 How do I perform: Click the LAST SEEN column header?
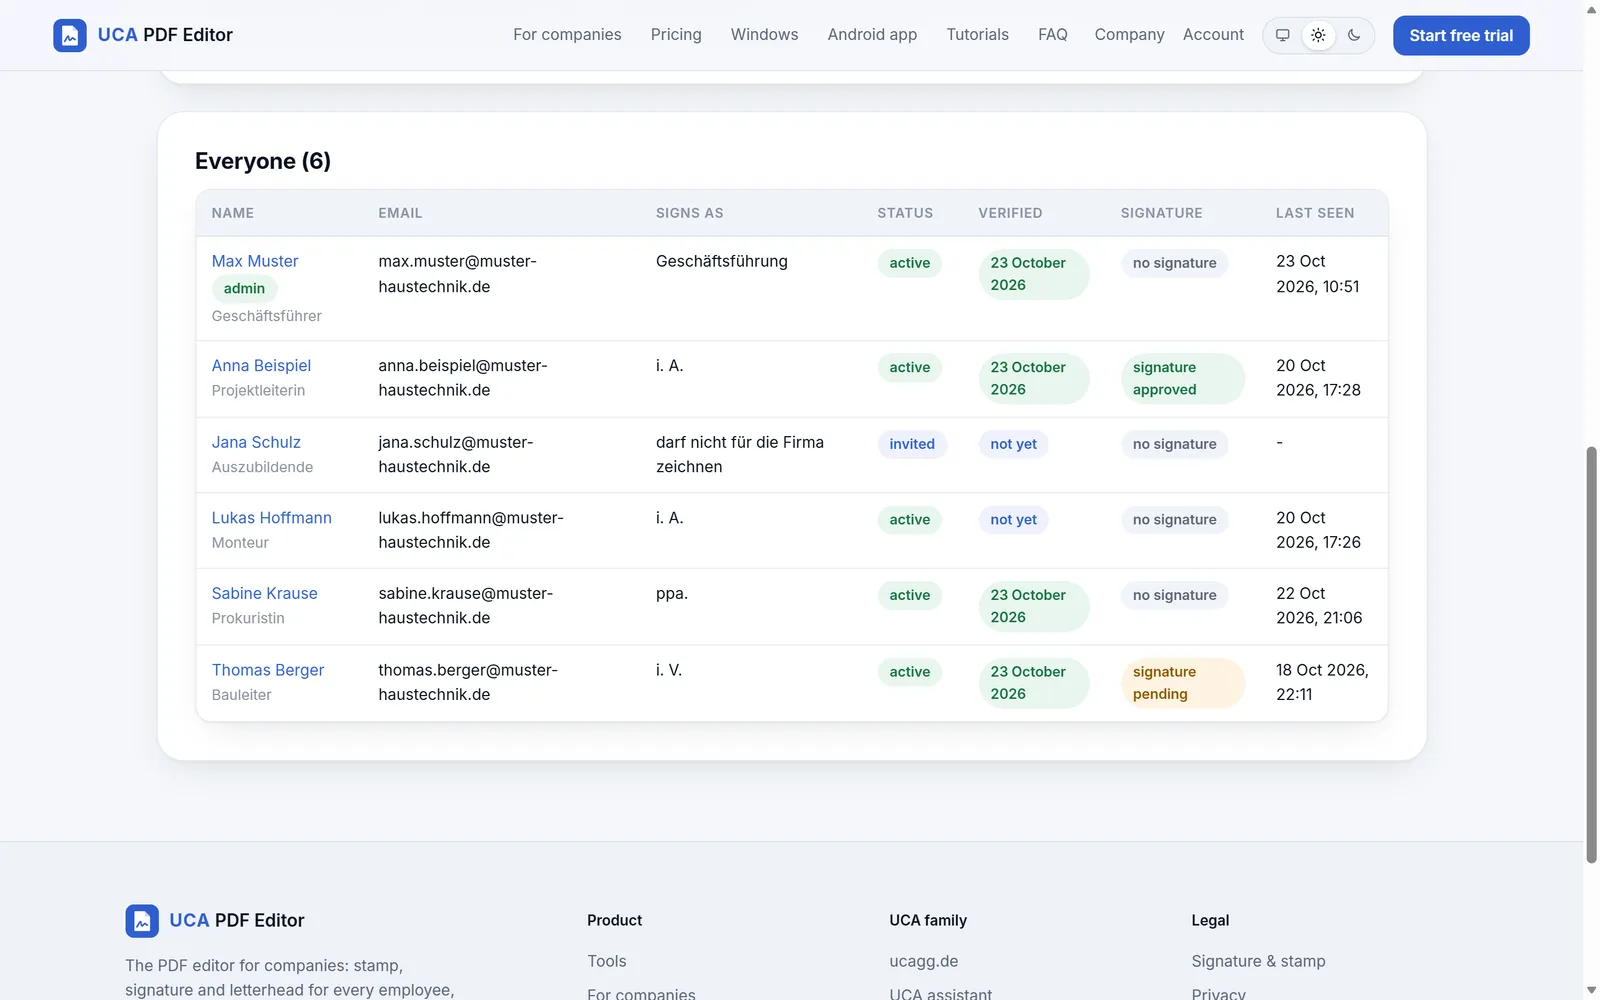click(1315, 213)
